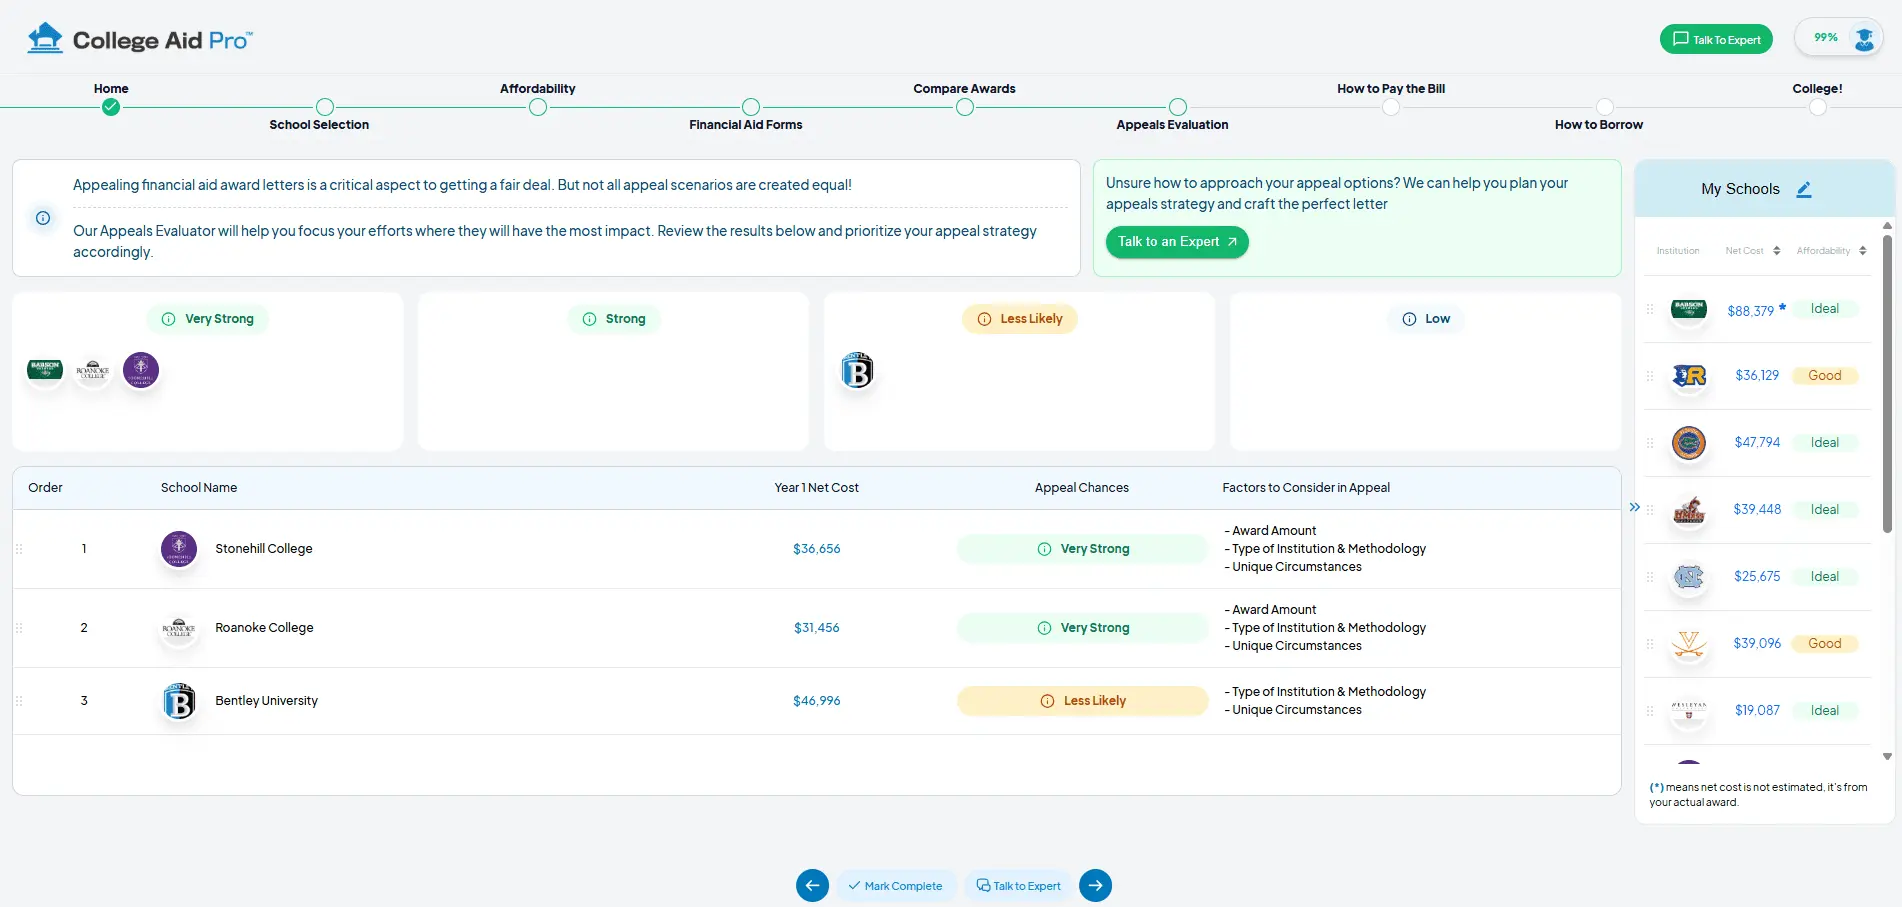
Task: Select the Wesleyan logo with $19,087 cost
Action: [1689, 711]
